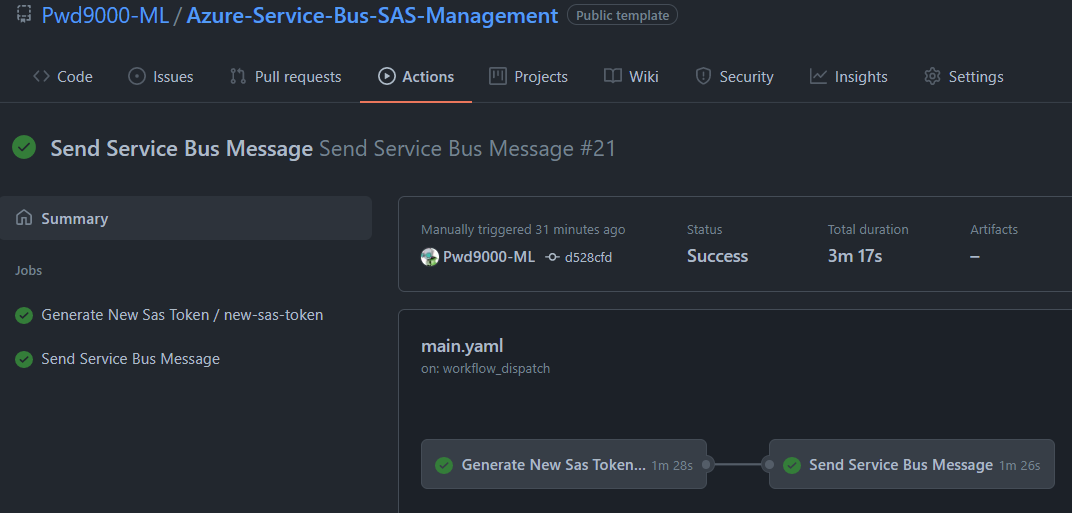Click the on: workflow_dispatch trigger text
The height and width of the screenshot is (513, 1072).
[485, 369]
